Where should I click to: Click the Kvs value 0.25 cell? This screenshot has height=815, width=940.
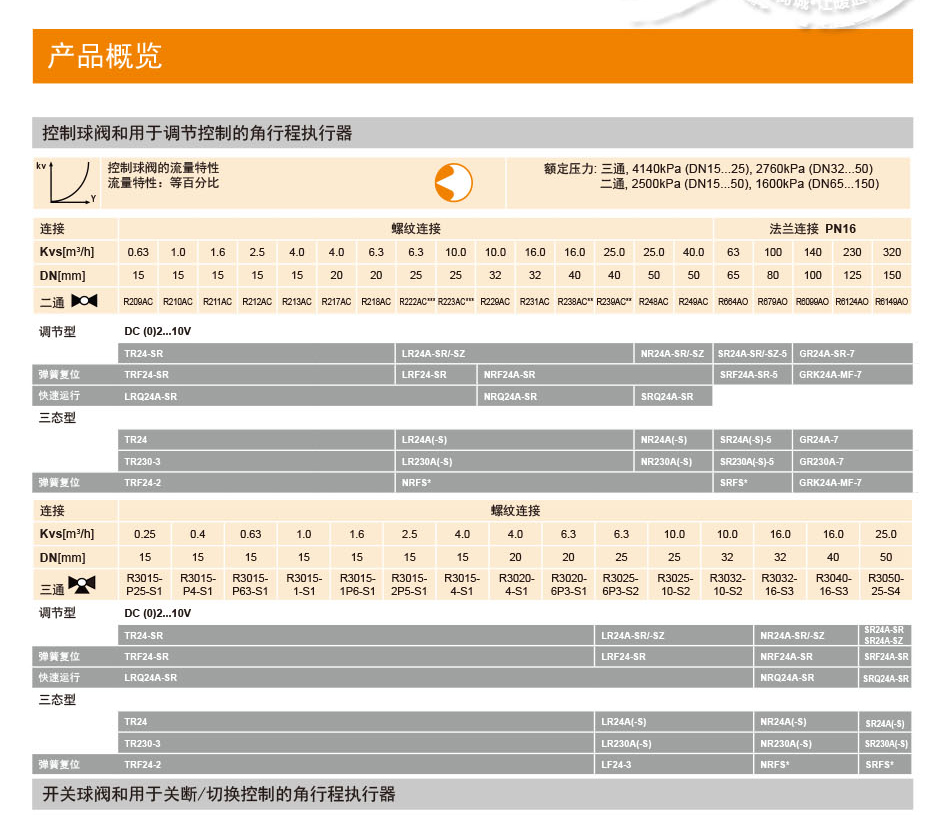(144, 534)
